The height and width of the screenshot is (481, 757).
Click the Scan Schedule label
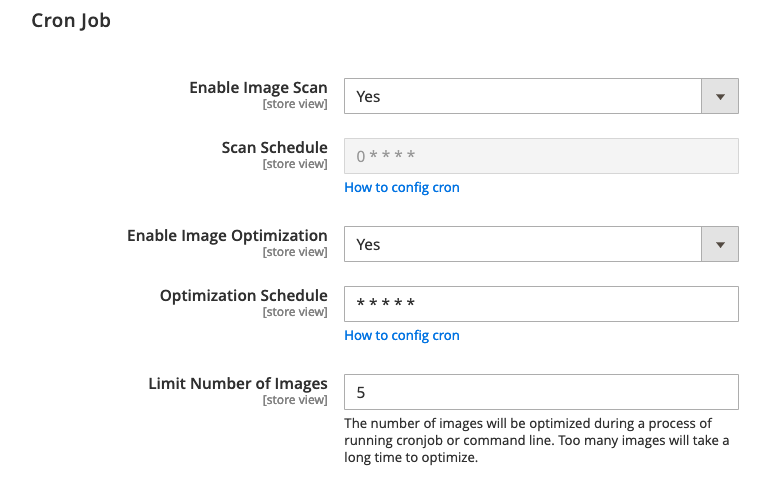274,148
